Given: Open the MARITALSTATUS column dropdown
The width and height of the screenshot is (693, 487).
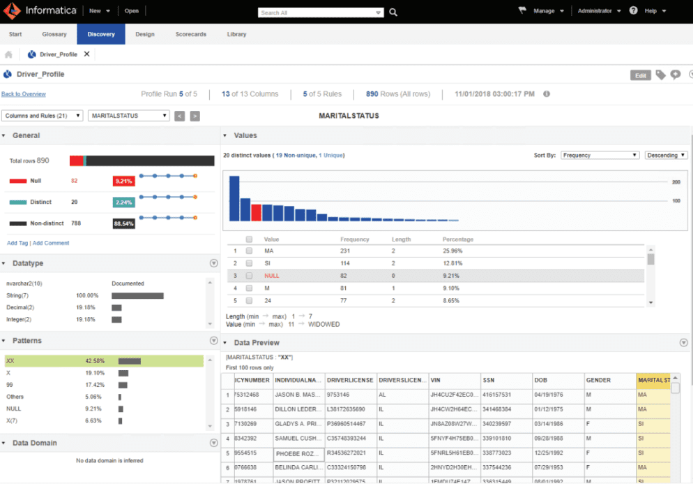Looking at the screenshot, I should (129, 116).
